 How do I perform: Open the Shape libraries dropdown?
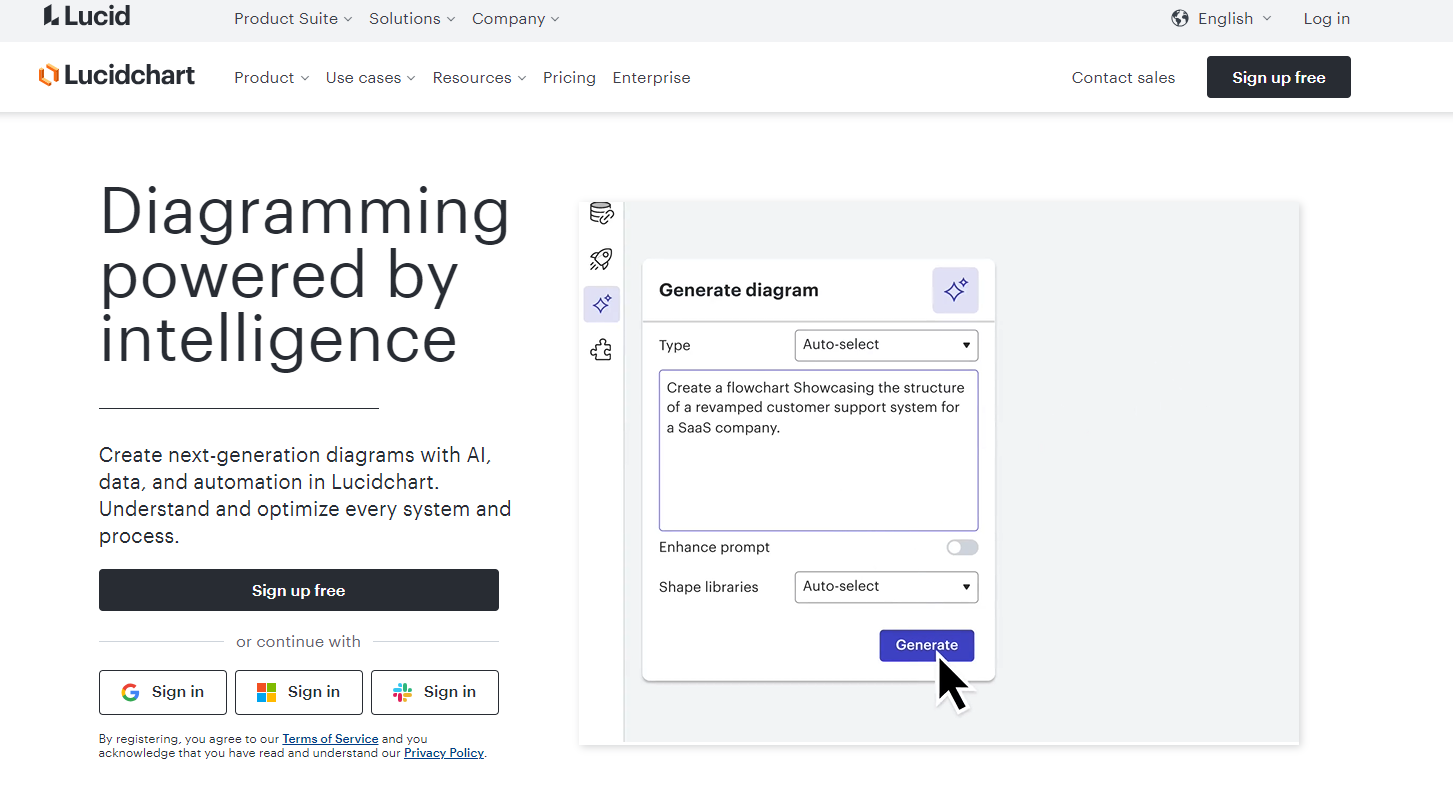coord(886,587)
